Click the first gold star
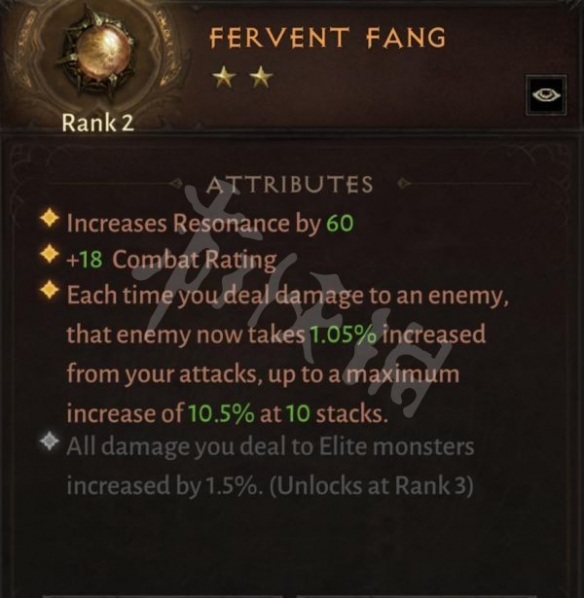Screen dimensions: 584x598 (x=224, y=77)
